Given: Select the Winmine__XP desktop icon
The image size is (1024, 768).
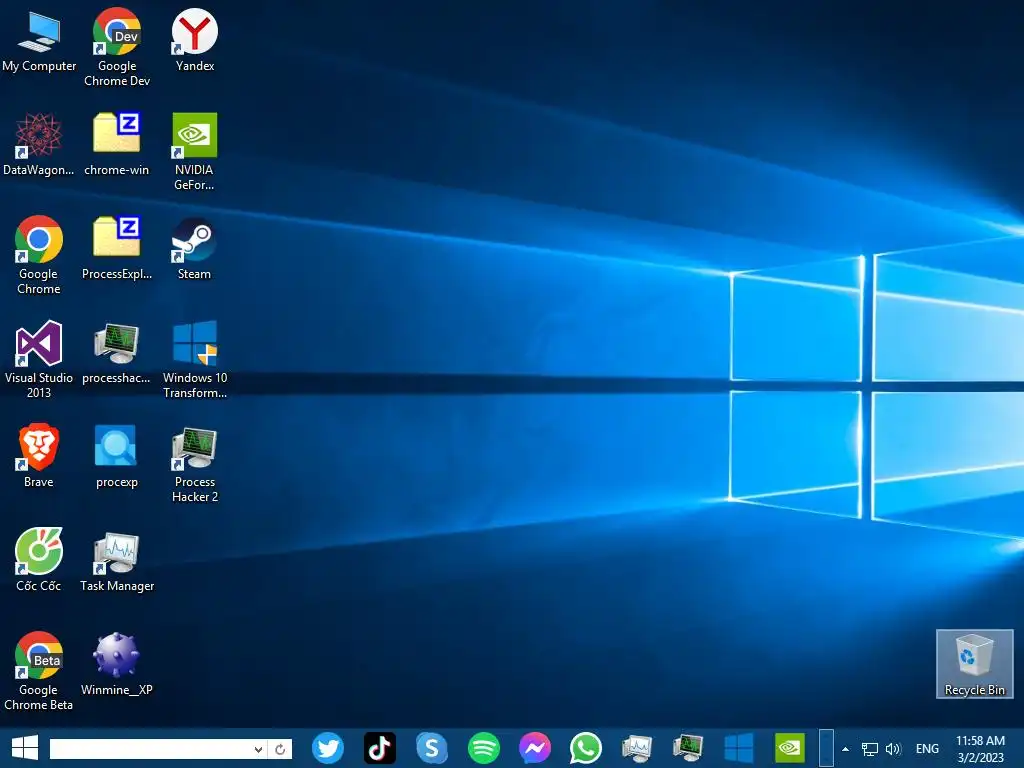Looking at the screenshot, I should tap(117, 664).
